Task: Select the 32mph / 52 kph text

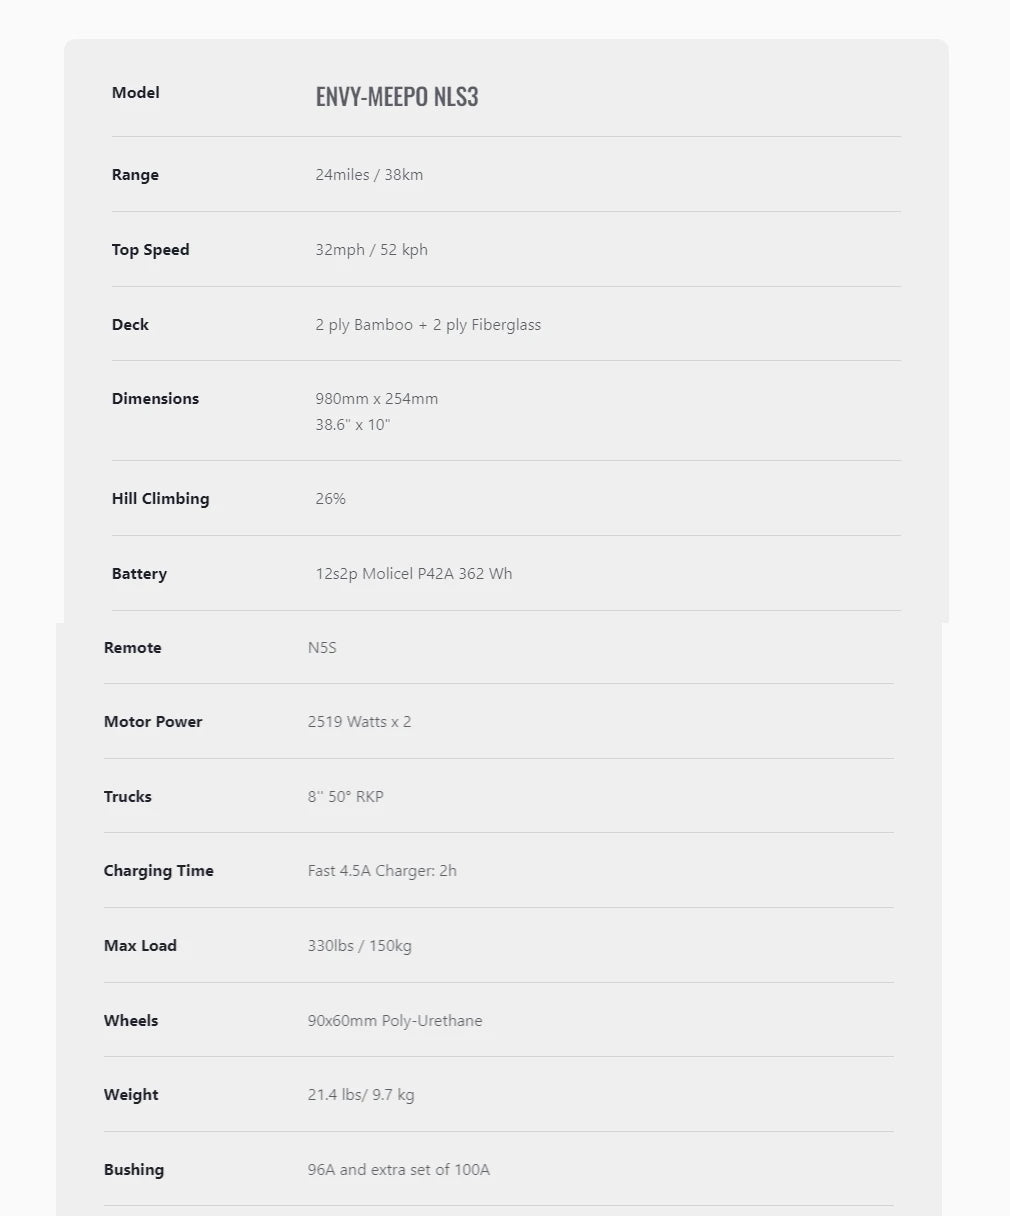Action: tap(371, 250)
